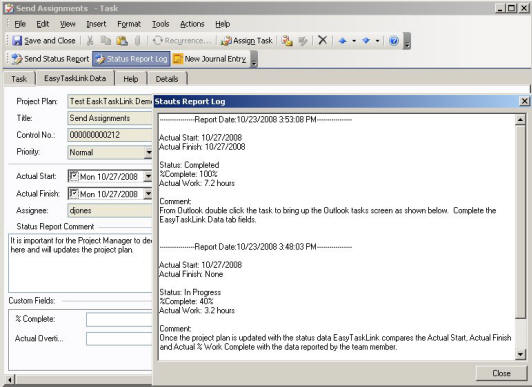This screenshot has width=532, height=387.
Task: Click Report Date 3:53:08 PM line
Action: tap(255, 119)
